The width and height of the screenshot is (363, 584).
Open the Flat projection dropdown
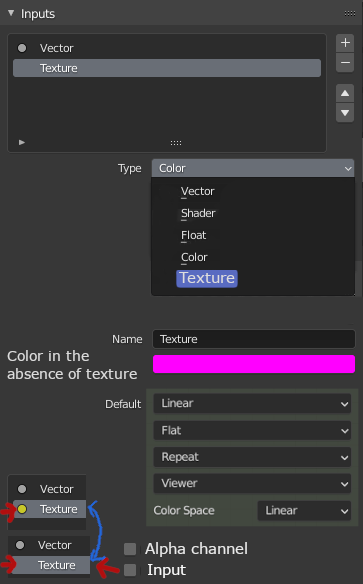(252, 431)
